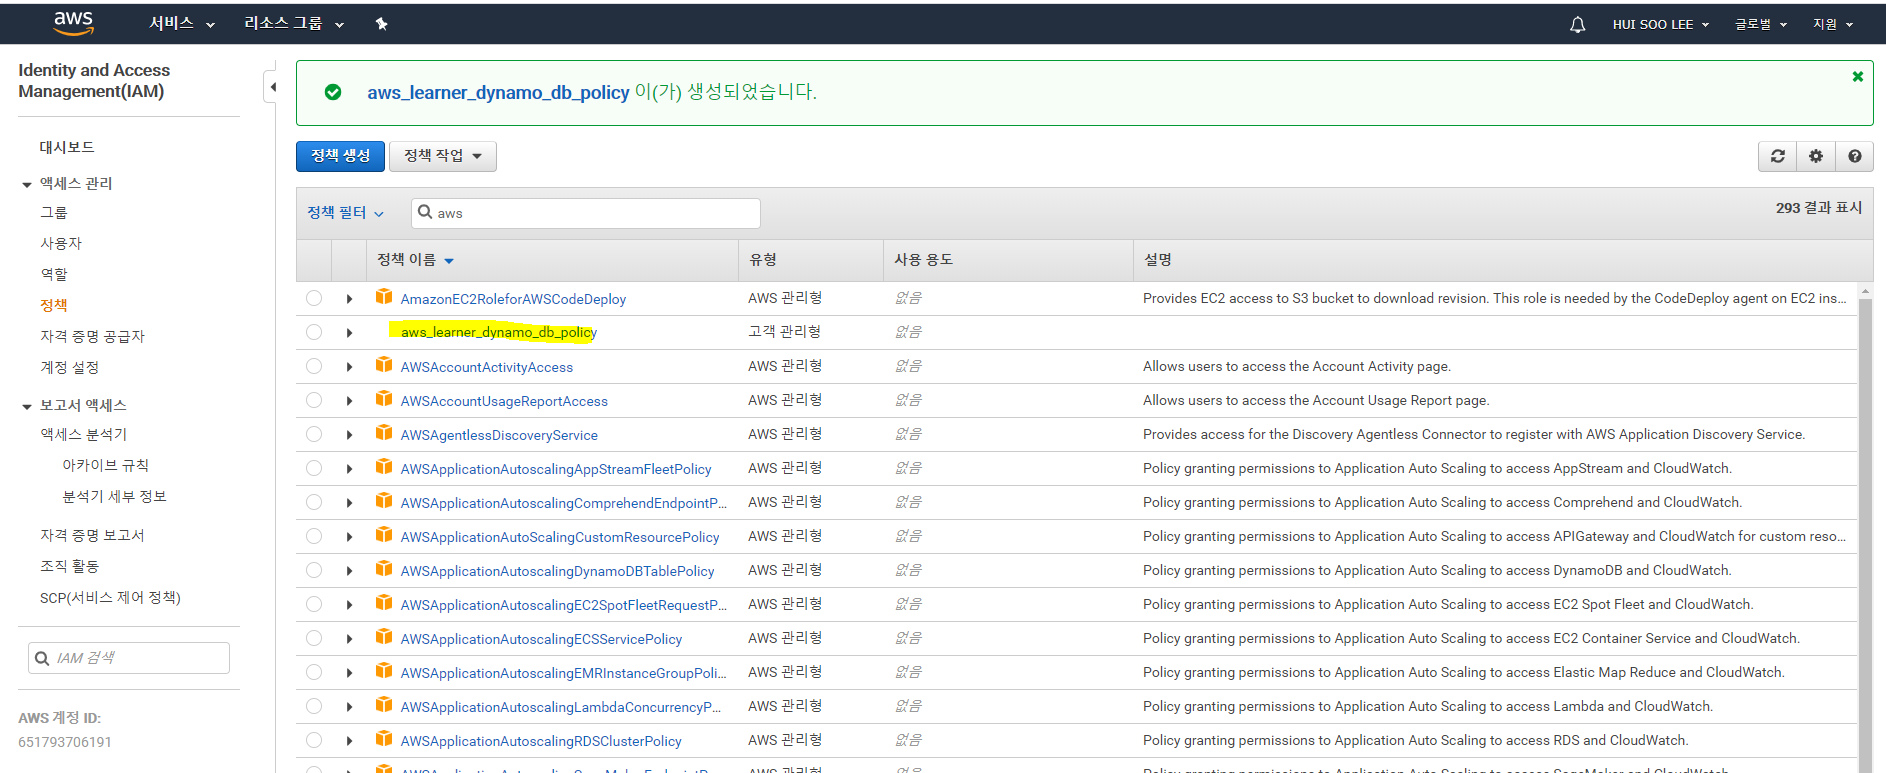Viewport: 1886px width, 773px height.
Task: Open the 지원 support menu
Action: click(x=1833, y=24)
